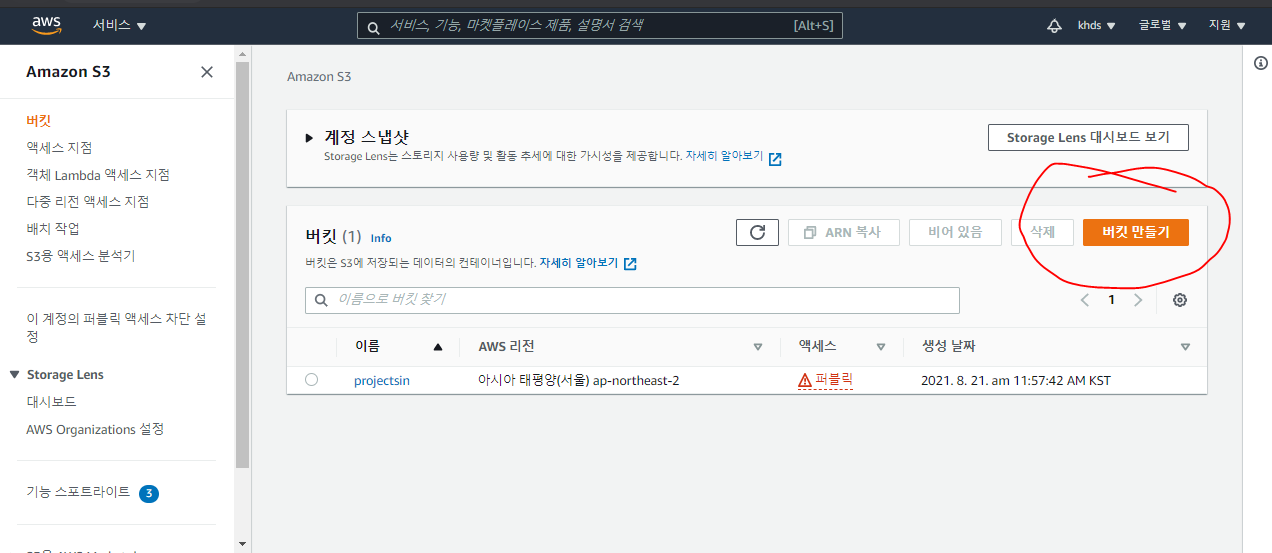
Task: Click the refresh buckets icon button
Action: click(757, 232)
